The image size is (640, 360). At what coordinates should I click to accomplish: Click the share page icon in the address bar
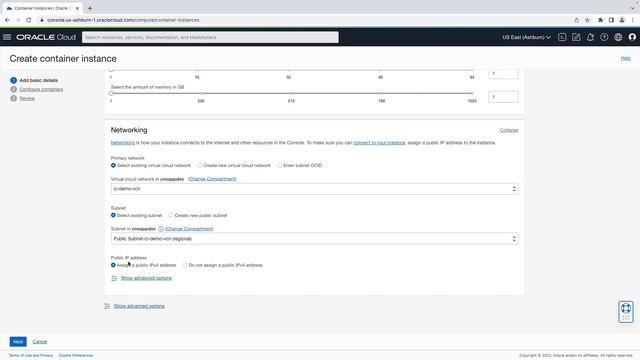pos(577,20)
